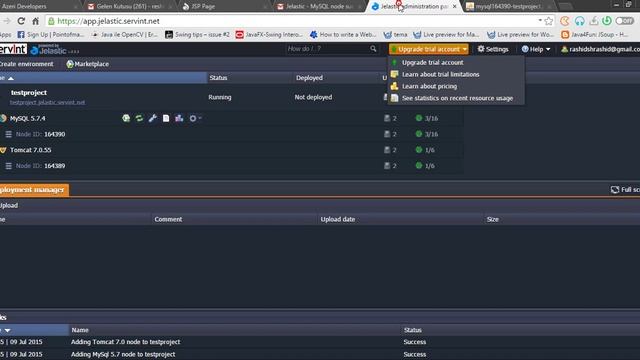Viewport: 640px width, 360px height.
Task: Click the headphones extension icon
Action: pos(580,21)
